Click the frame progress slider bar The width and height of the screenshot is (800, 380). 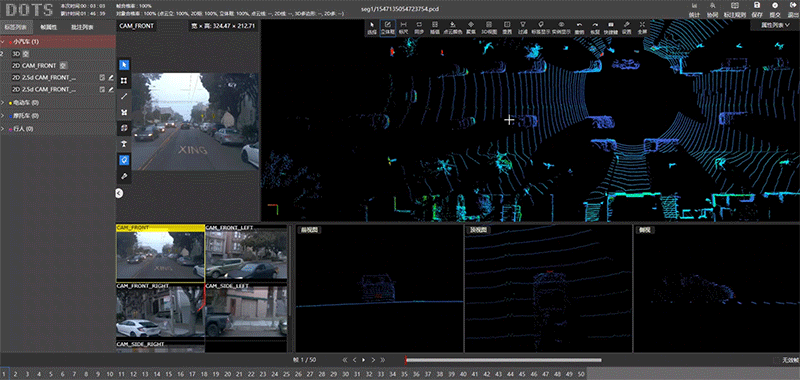[503, 360]
